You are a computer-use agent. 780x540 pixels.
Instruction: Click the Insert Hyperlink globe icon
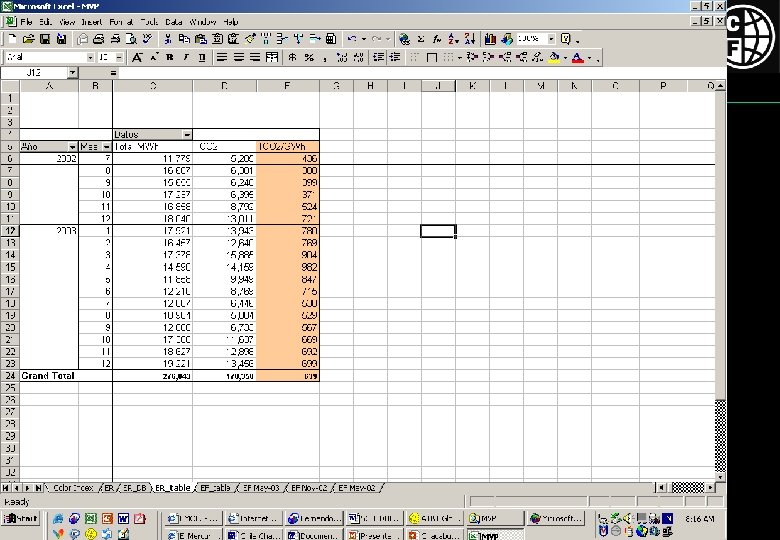404,39
